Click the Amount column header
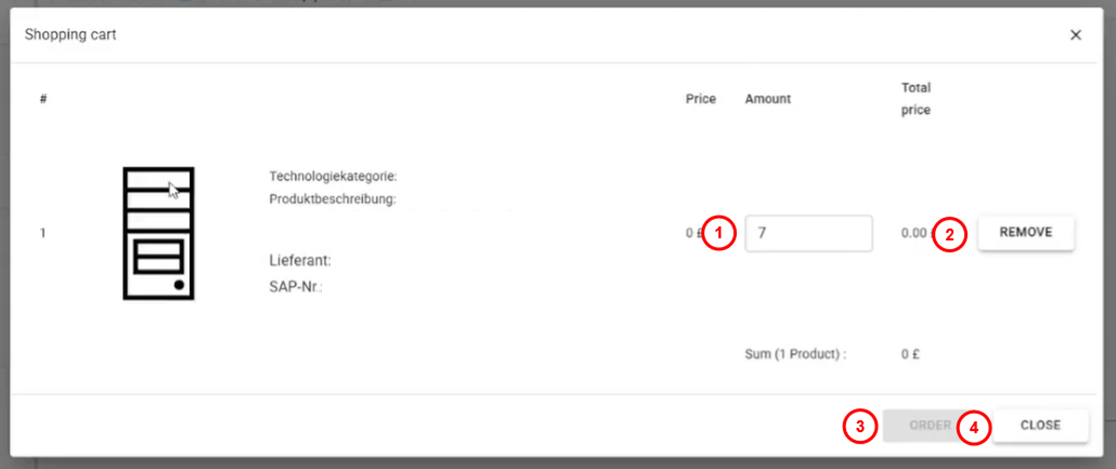 click(768, 99)
